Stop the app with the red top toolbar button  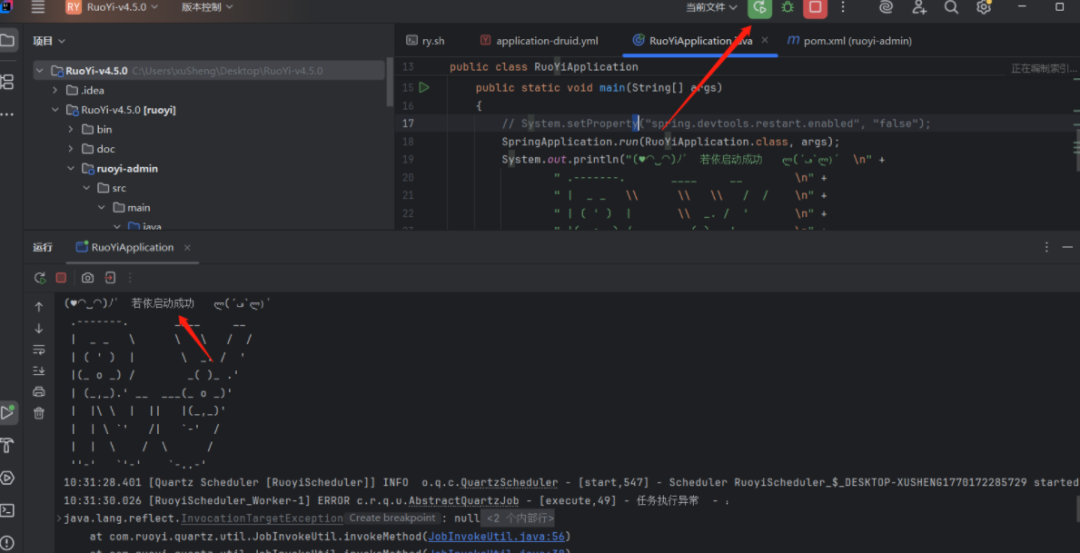coord(815,8)
